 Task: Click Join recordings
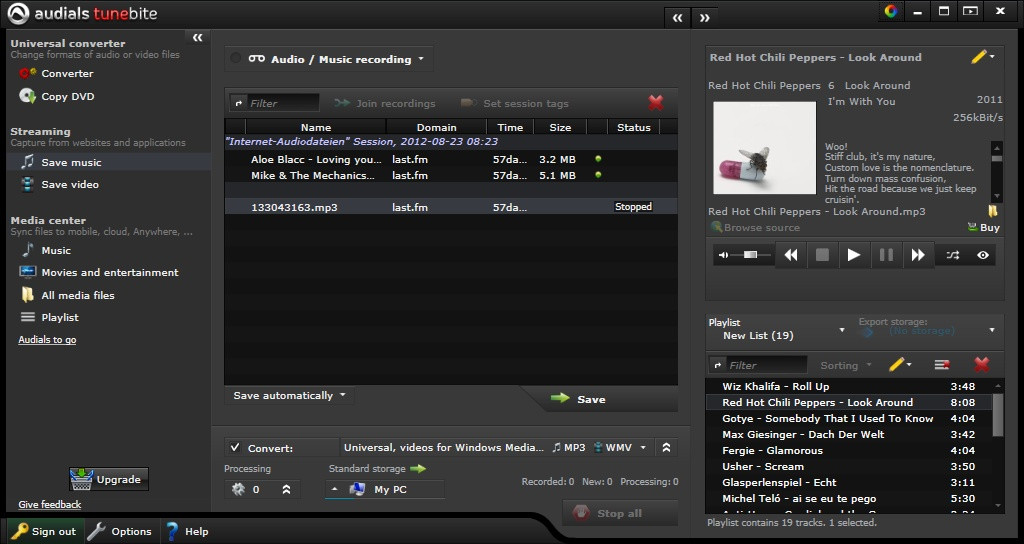pos(384,103)
